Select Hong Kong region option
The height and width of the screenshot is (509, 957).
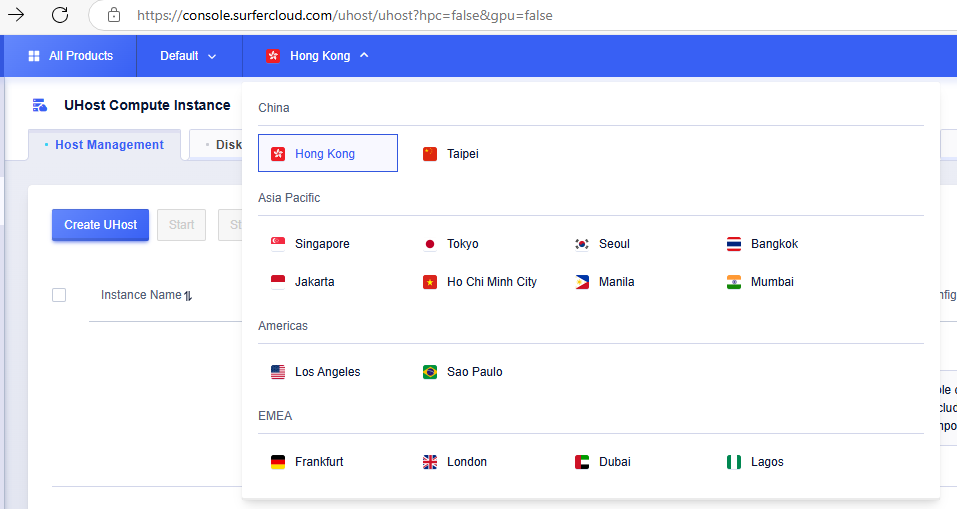328,153
